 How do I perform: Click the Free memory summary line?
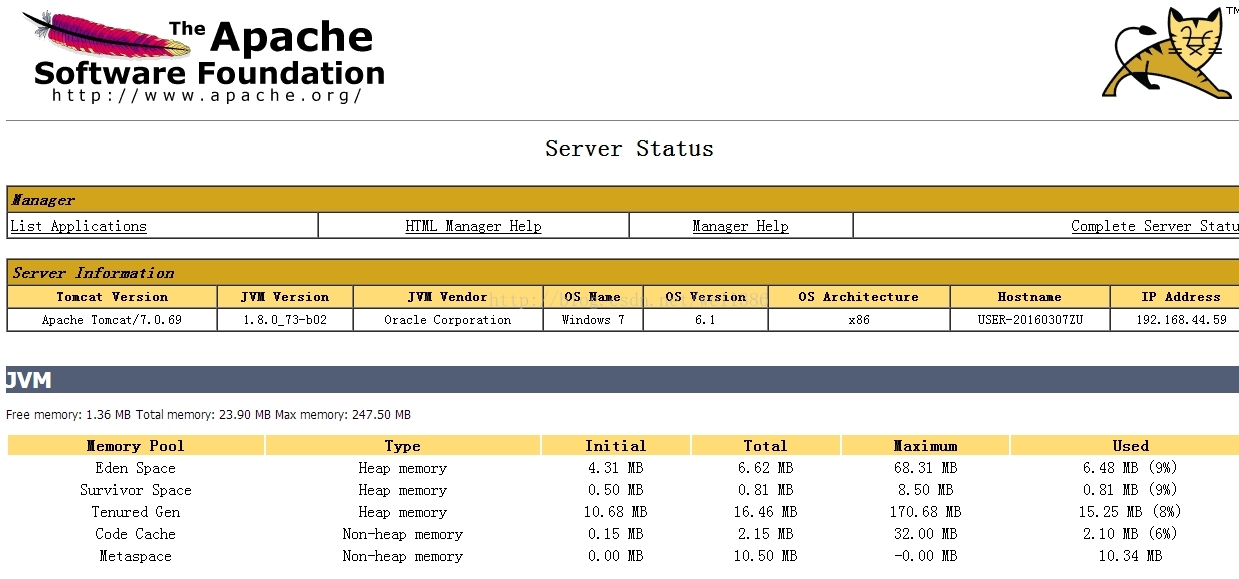[x=208, y=415]
